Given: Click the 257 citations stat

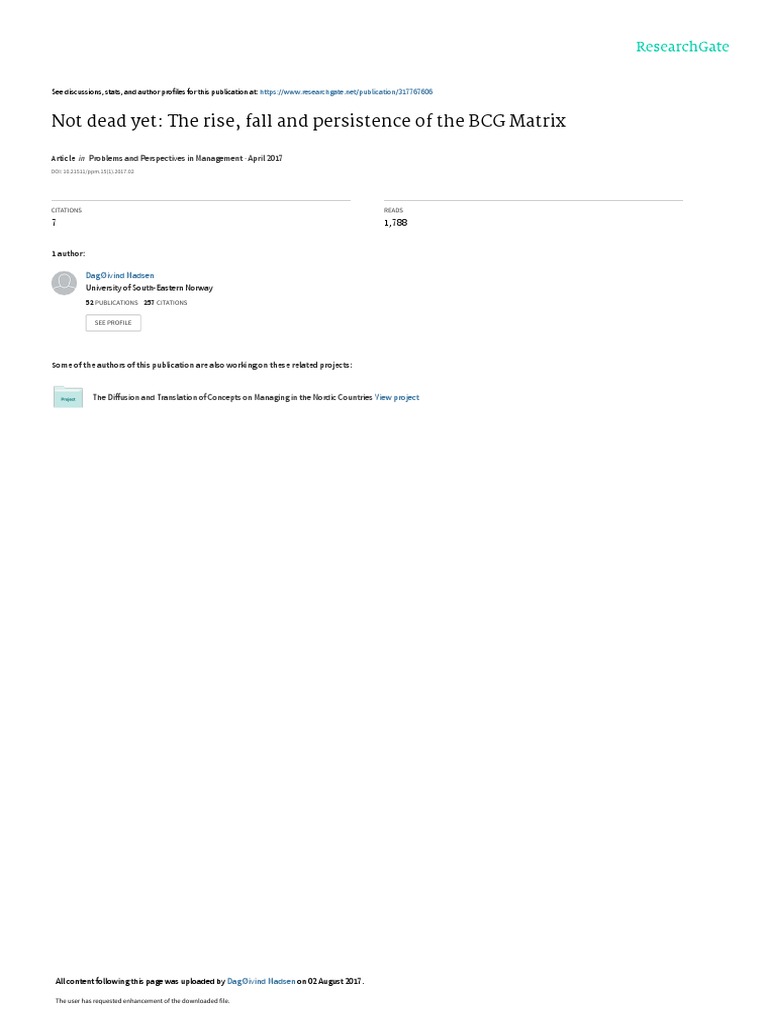Looking at the screenshot, I should point(166,303).
